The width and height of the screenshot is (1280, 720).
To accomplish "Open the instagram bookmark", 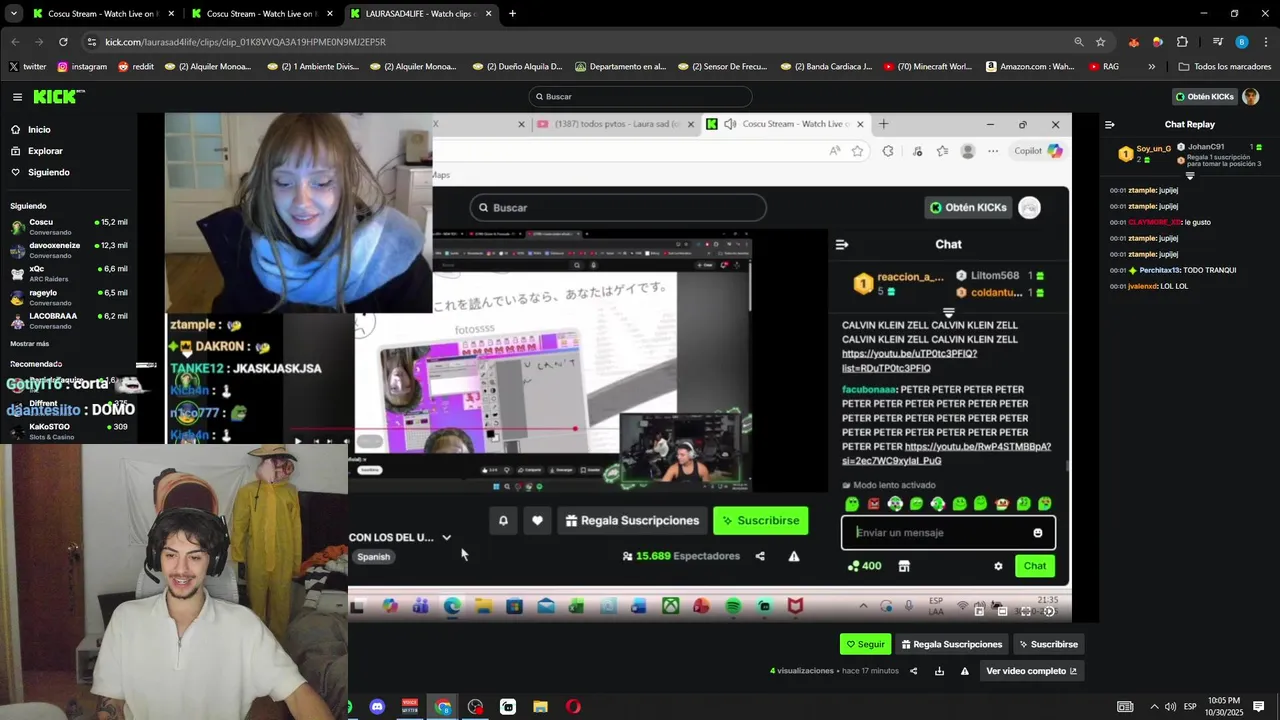I will (x=82, y=67).
